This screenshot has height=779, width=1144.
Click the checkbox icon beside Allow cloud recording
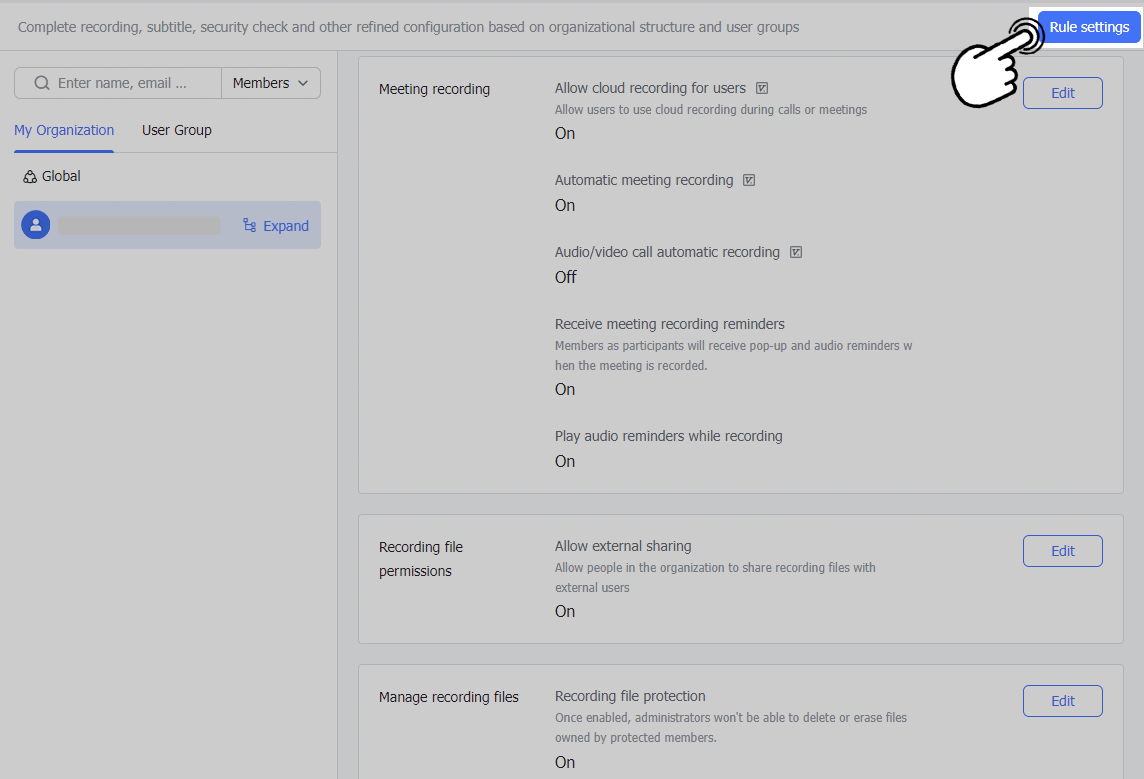762,88
